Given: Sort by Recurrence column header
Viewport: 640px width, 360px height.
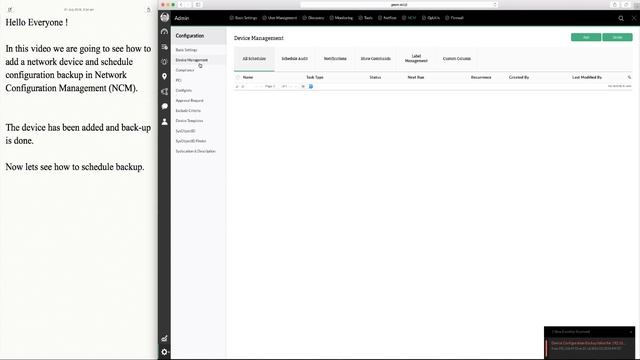Looking at the screenshot, I should coord(481,77).
